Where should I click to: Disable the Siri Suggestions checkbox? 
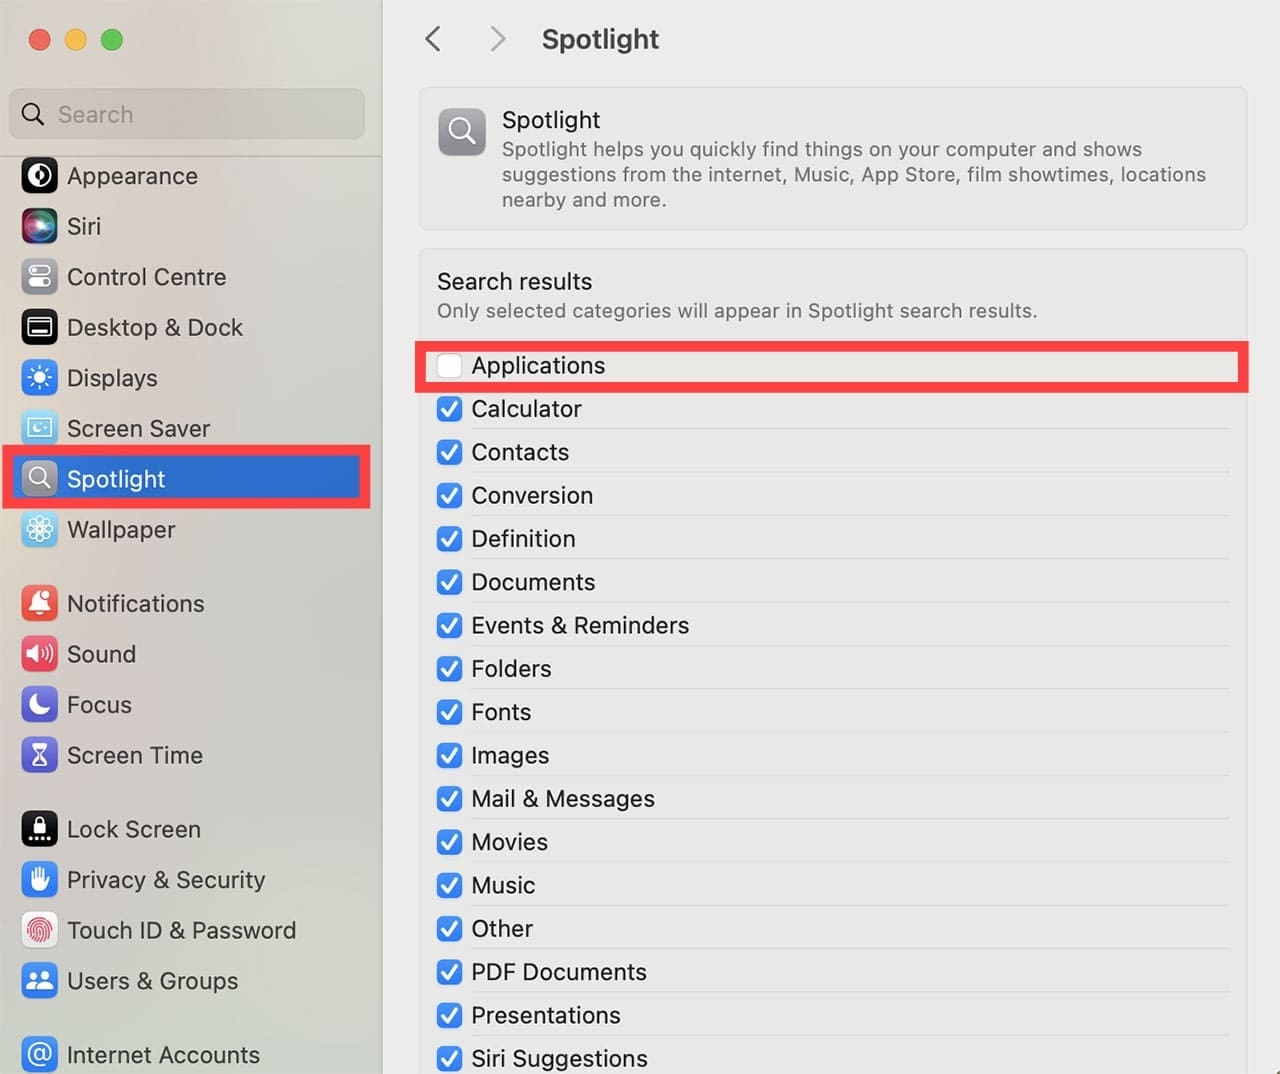(450, 1058)
